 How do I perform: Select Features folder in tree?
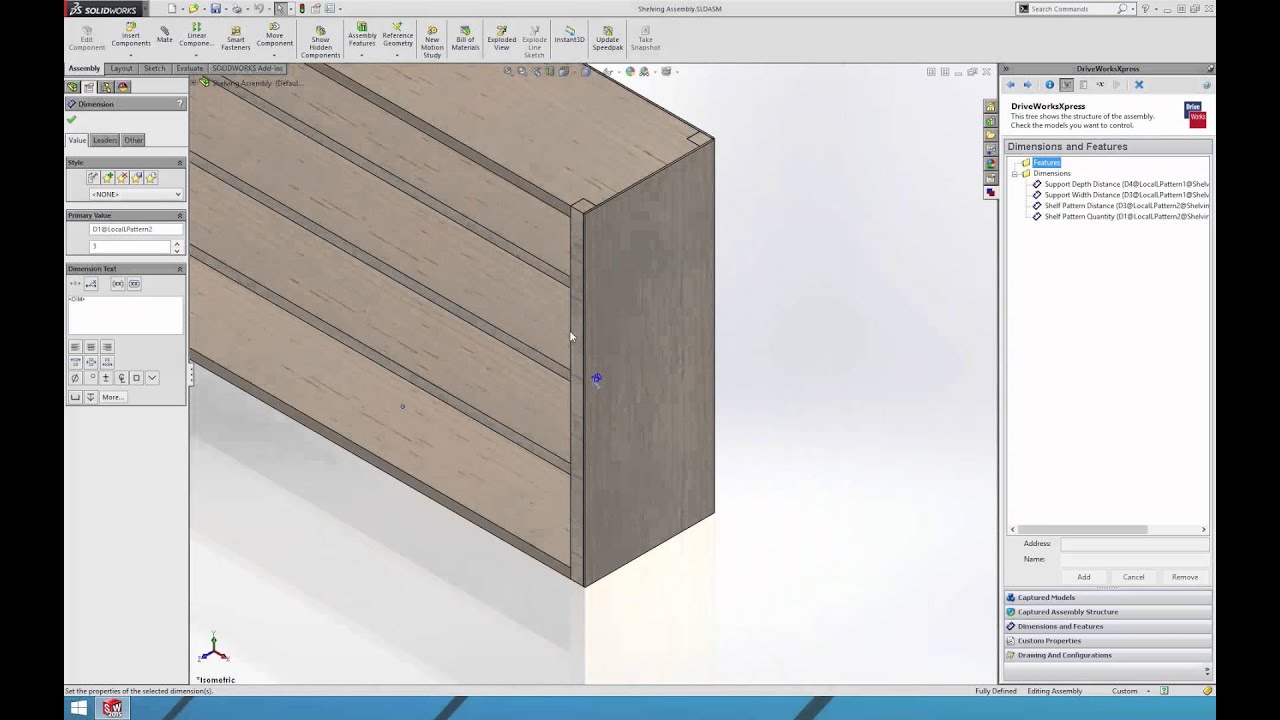1046,163
